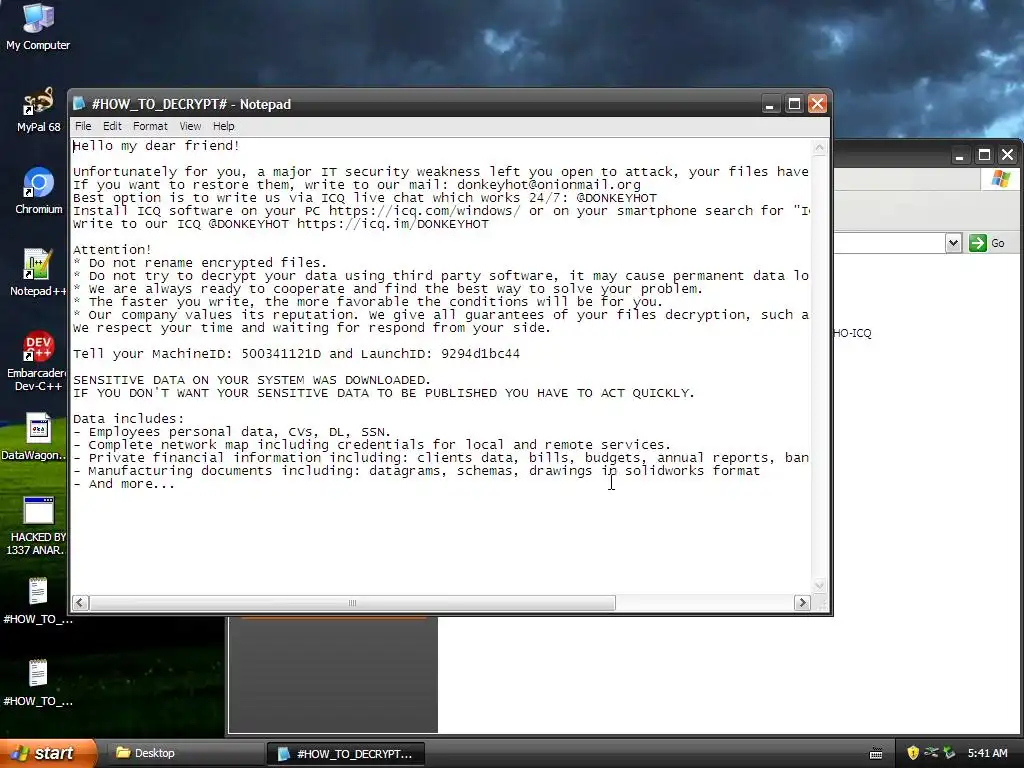1024x768 pixels.
Task: Select the HACKED BY 1337 ANAR desktop icon
Action: 37,526
